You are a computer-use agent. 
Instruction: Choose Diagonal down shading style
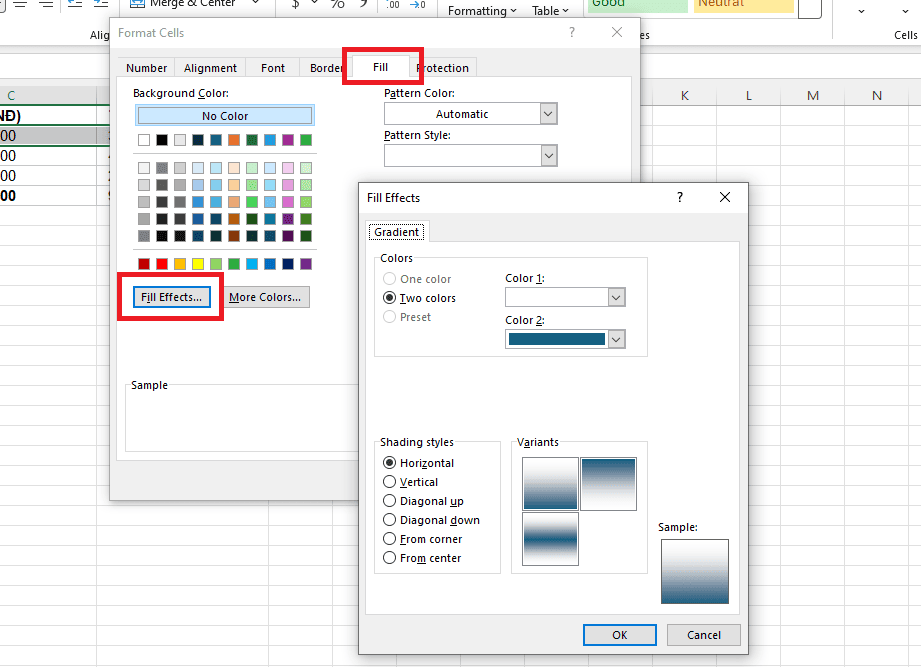(431, 520)
